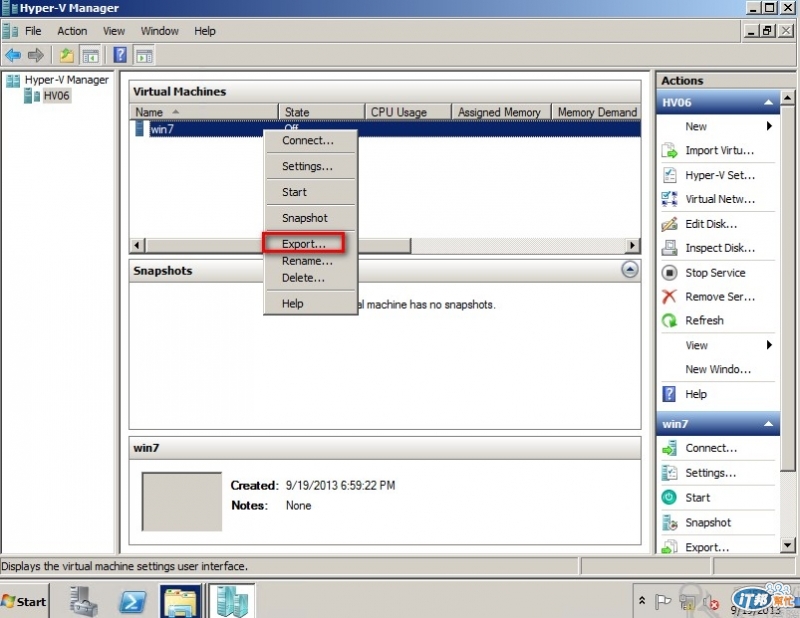Show hidden system tray icons
Screen dimensions: 800x618
pyautogui.click(x=642, y=601)
